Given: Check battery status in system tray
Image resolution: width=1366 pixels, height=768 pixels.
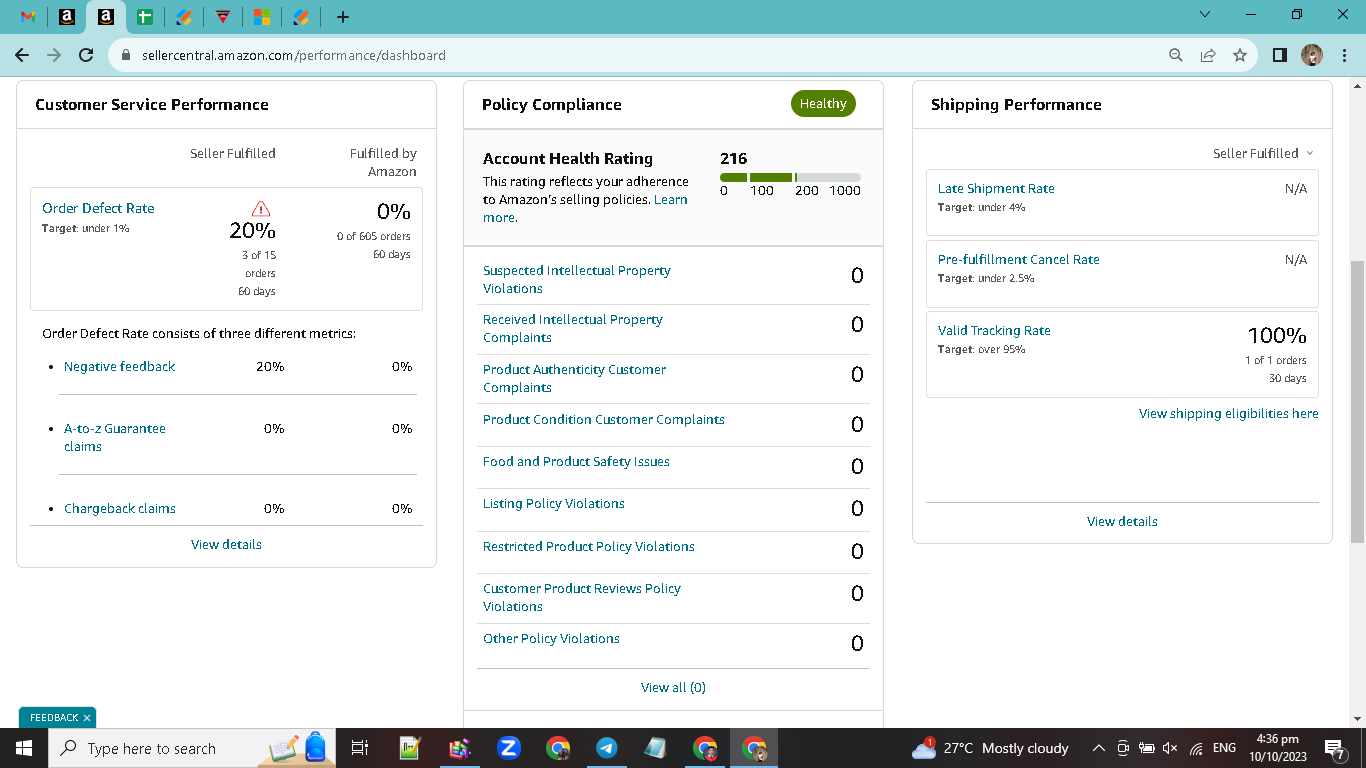Looking at the screenshot, I should (x=1147, y=748).
